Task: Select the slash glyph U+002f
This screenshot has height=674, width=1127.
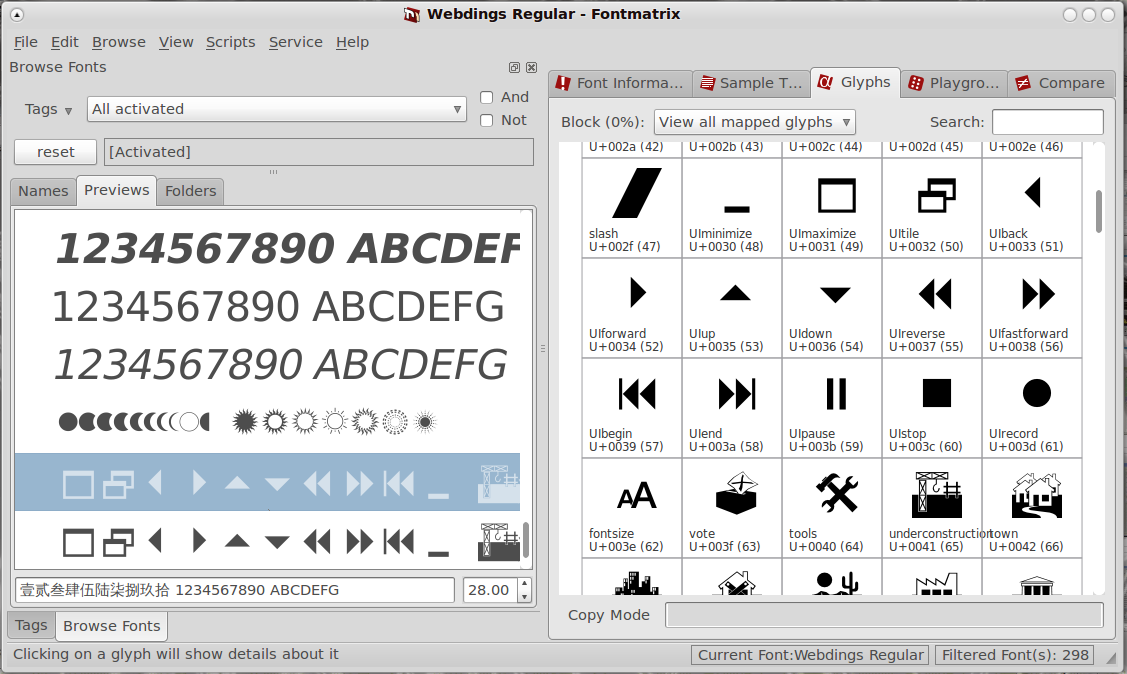Action: (x=631, y=208)
